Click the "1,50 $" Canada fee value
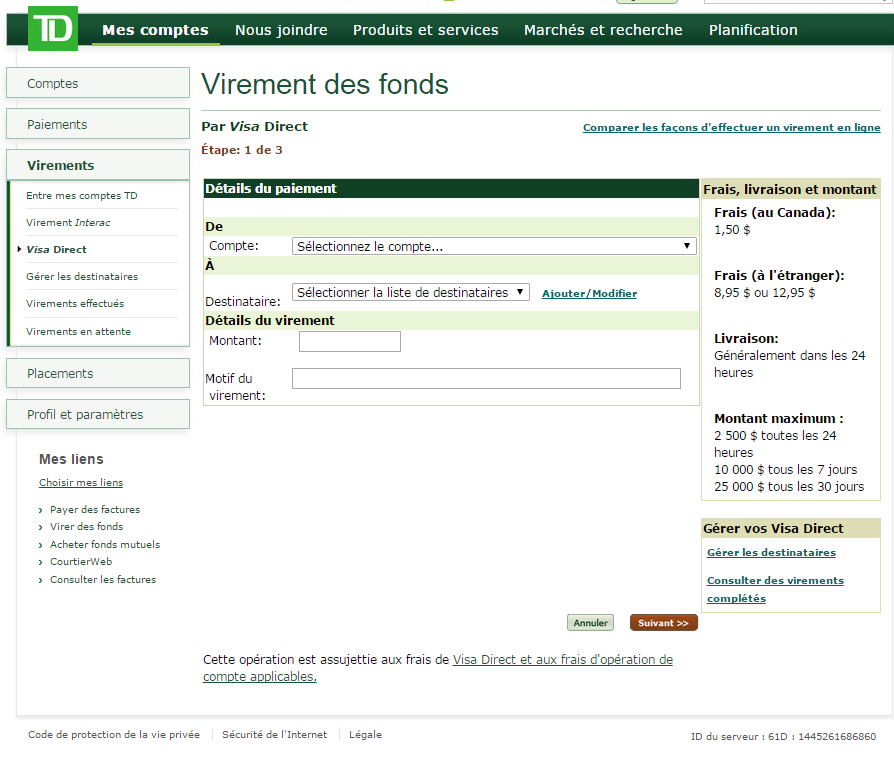Screen dimensions: 894x757 732,230
